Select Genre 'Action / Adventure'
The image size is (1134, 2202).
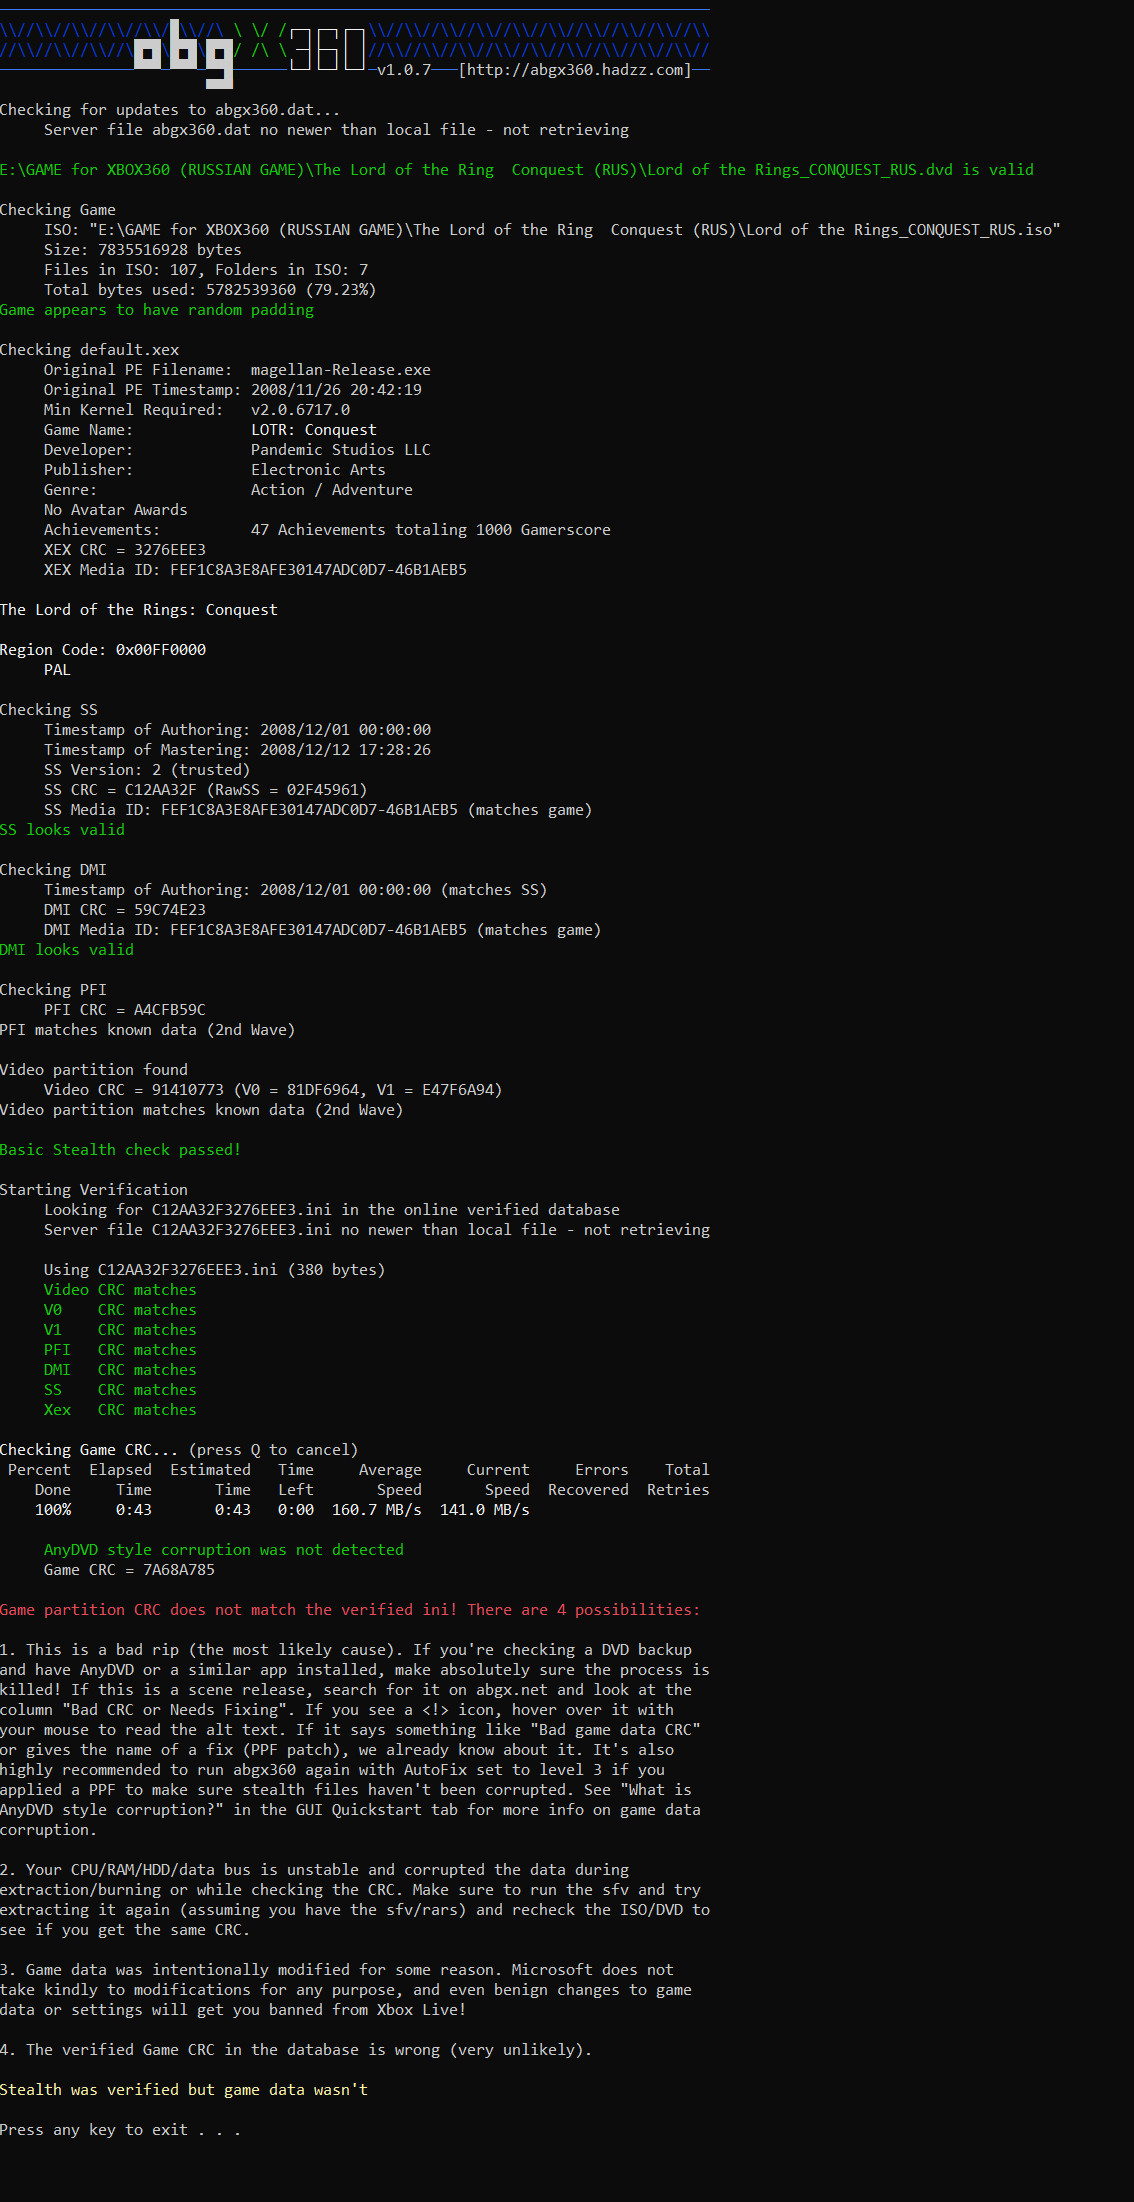(x=228, y=490)
